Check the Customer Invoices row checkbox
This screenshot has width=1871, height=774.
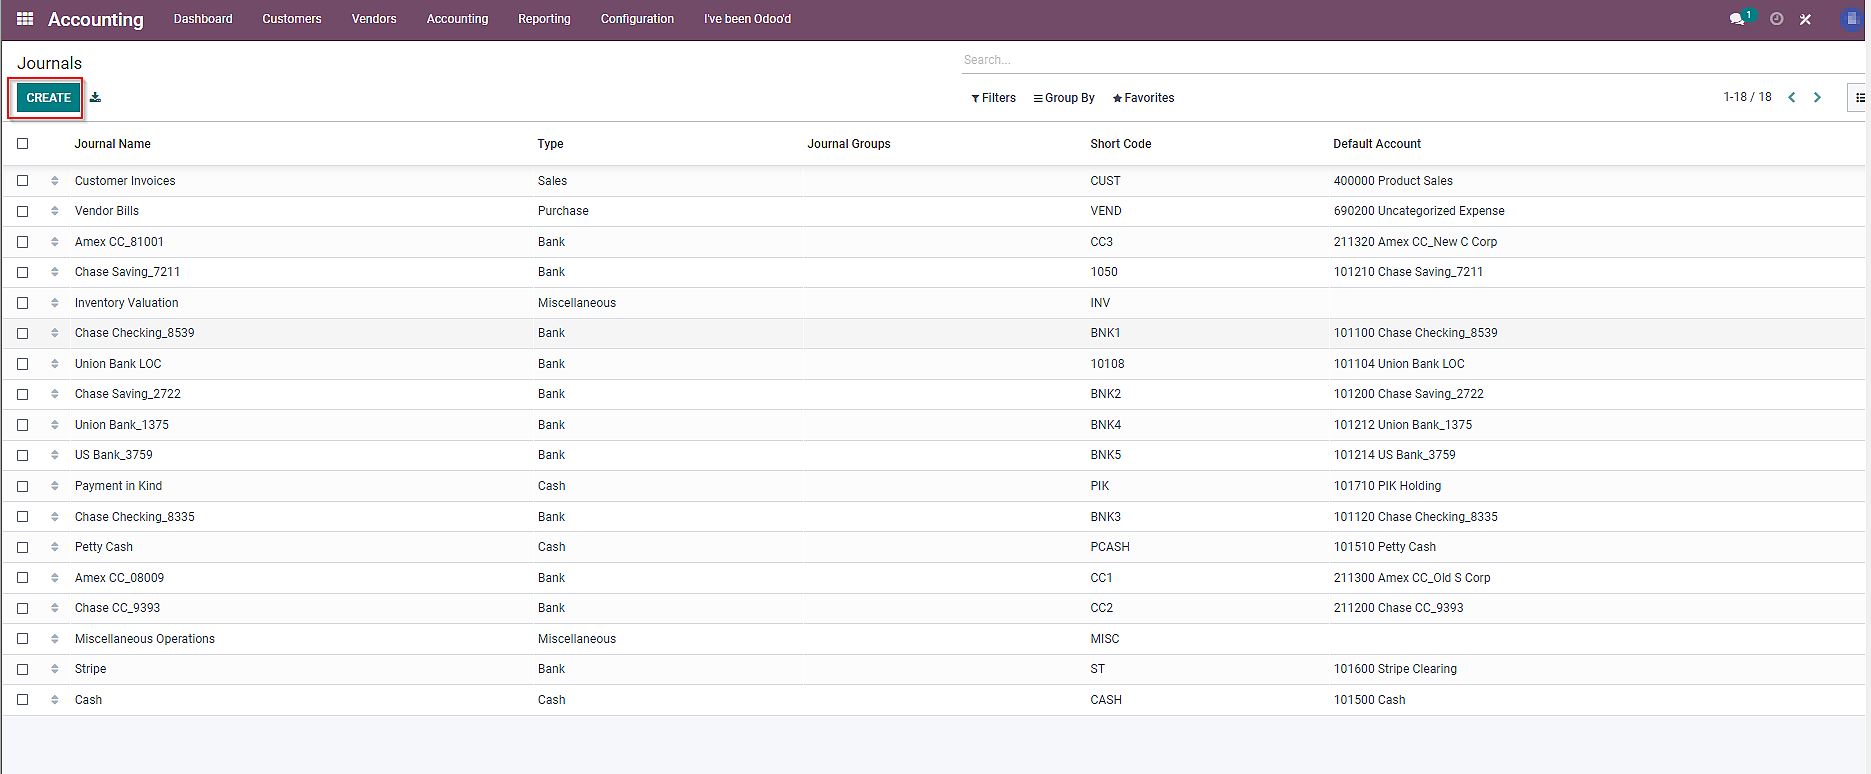click(23, 181)
